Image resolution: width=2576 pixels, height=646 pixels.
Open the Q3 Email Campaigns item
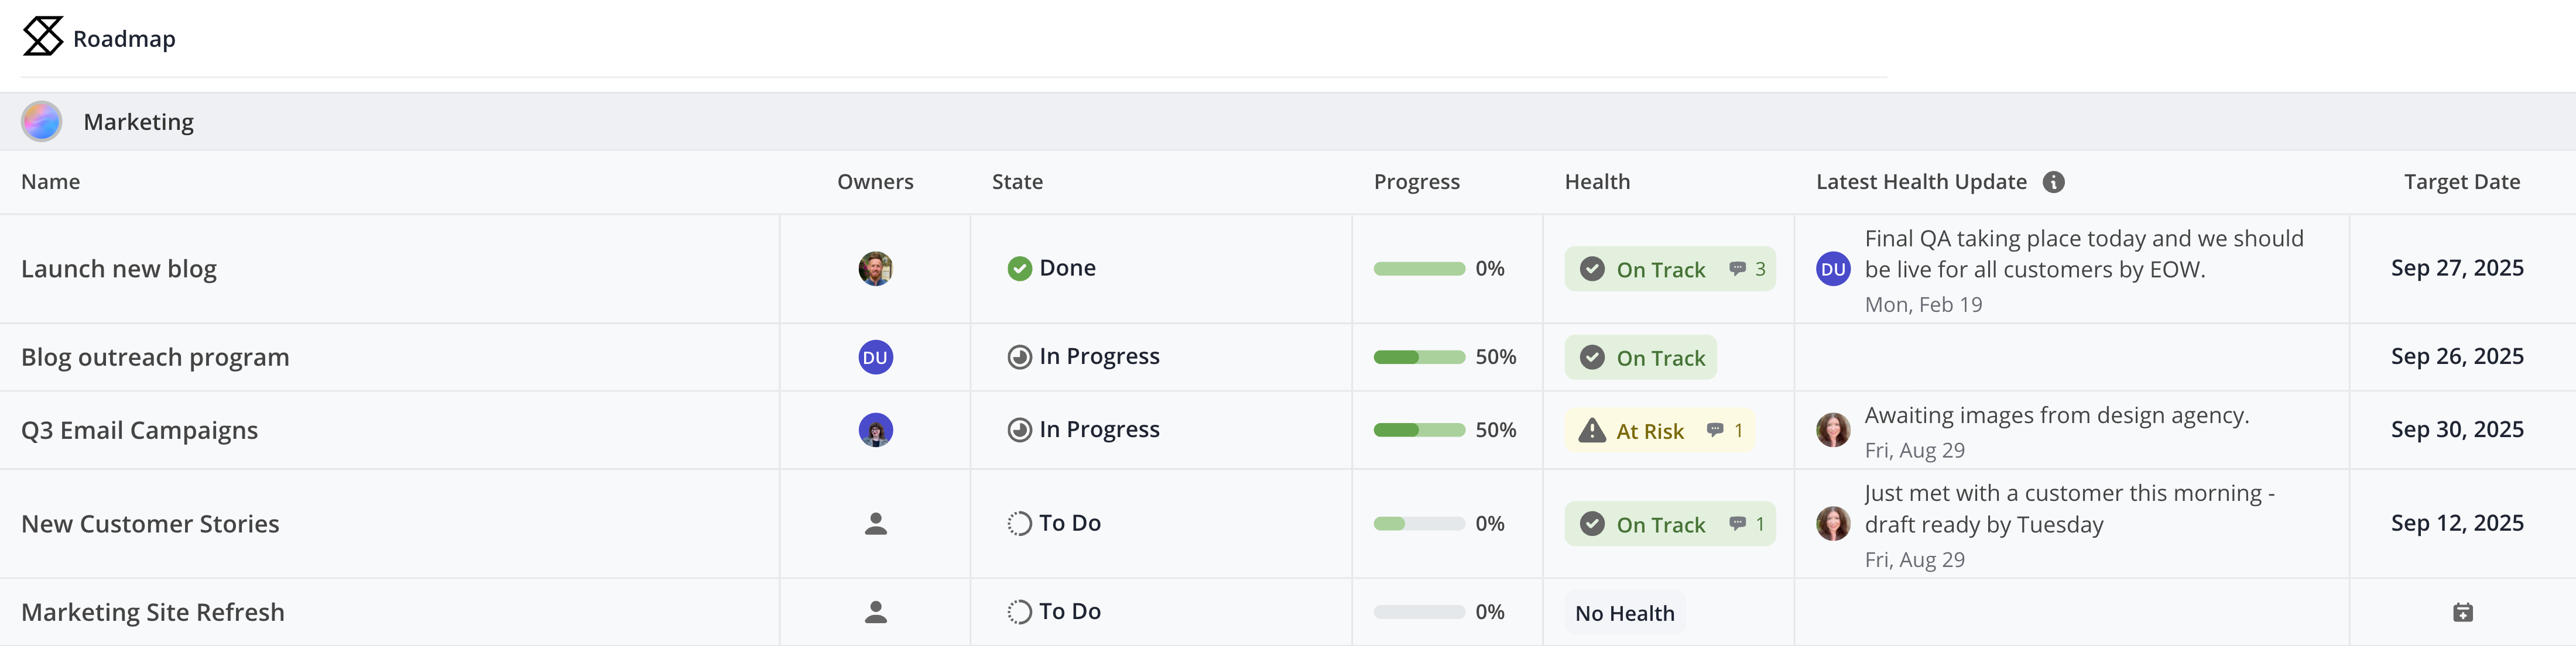pyautogui.click(x=140, y=431)
